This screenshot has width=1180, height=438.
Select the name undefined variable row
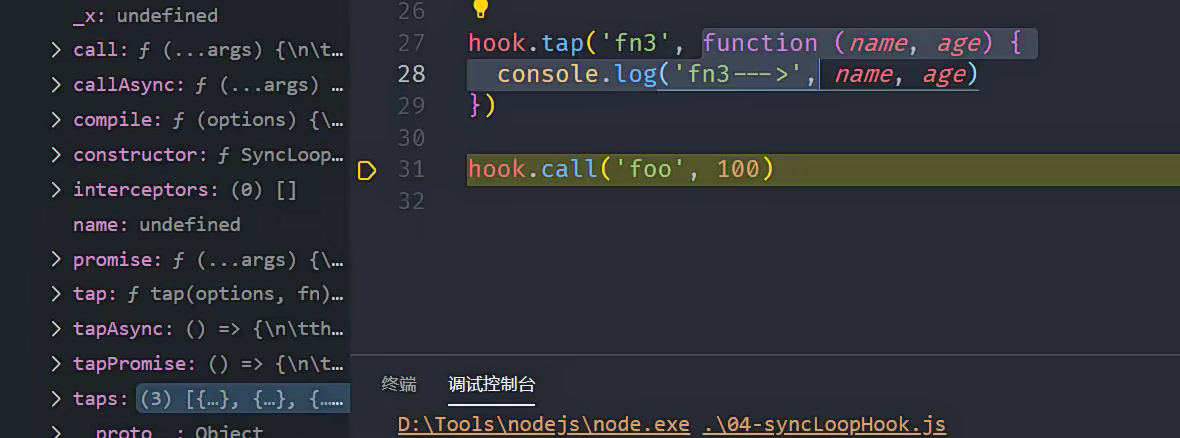156,225
